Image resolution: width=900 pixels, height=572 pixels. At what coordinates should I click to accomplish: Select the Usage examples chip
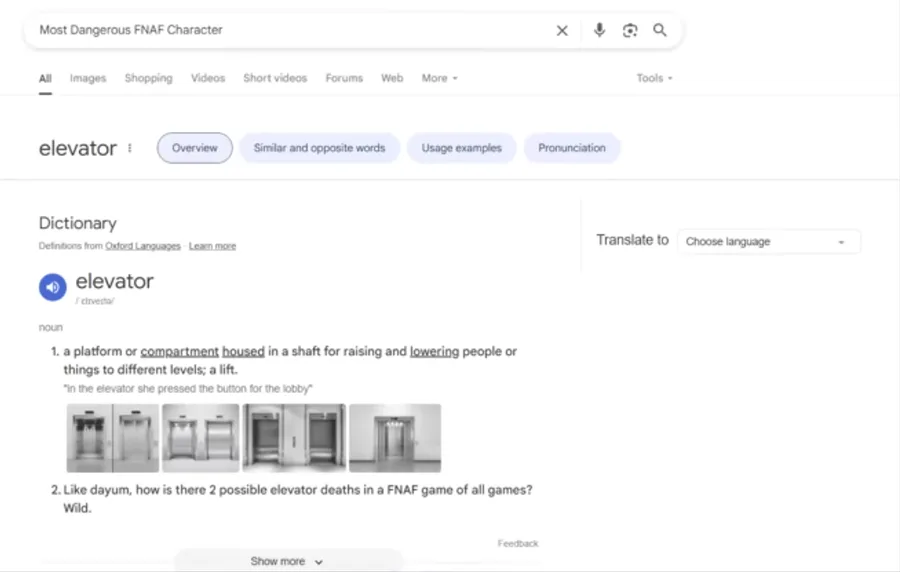tap(461, 148)
